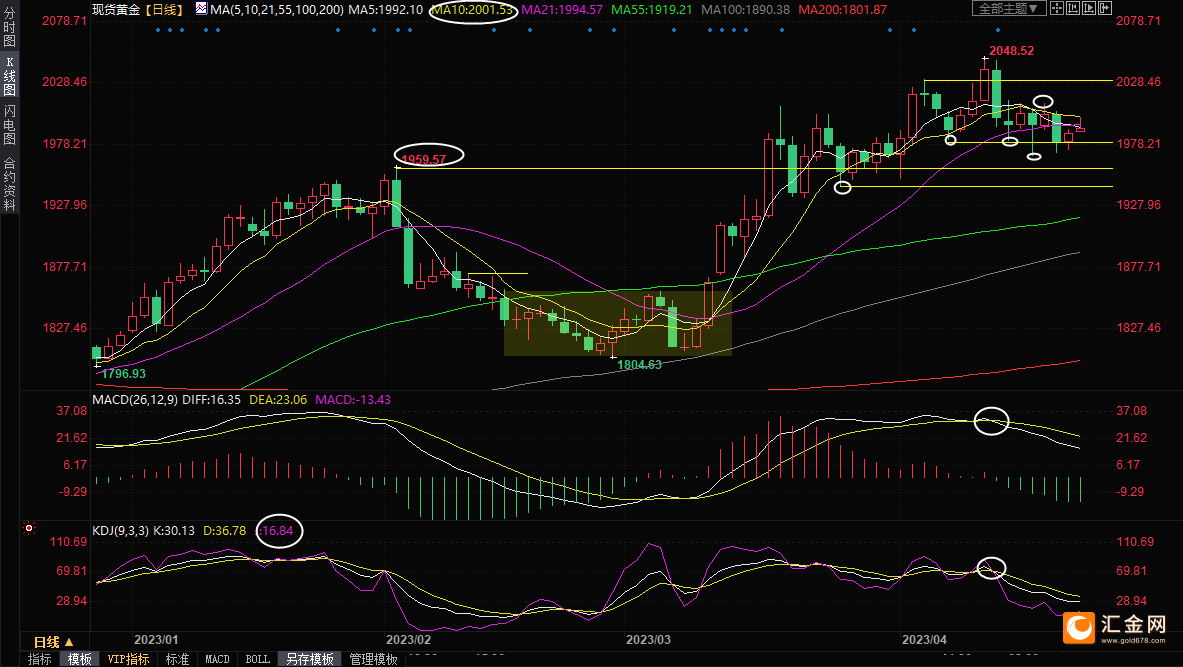Click the chart scale-to-start icon
Screen dimensions: 1183x667
point(1073,8)
